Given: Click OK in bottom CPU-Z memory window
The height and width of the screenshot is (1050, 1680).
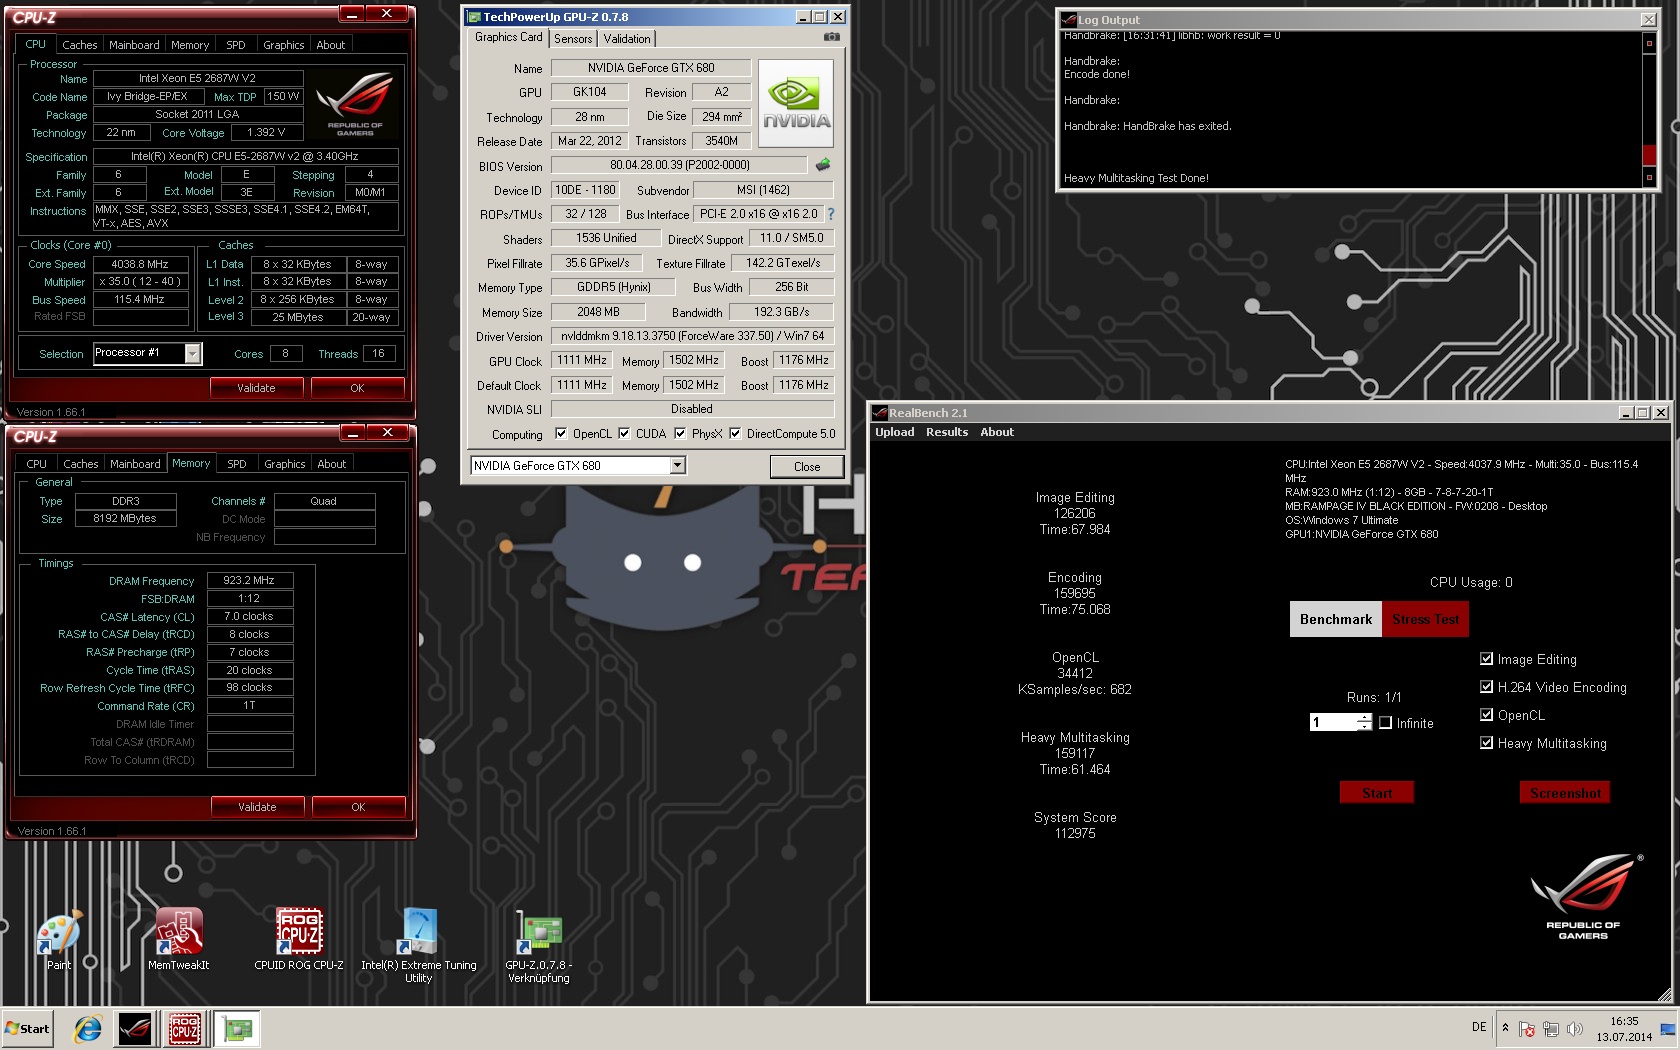Looking at the screenshot, I should click(x=358, y=807).
